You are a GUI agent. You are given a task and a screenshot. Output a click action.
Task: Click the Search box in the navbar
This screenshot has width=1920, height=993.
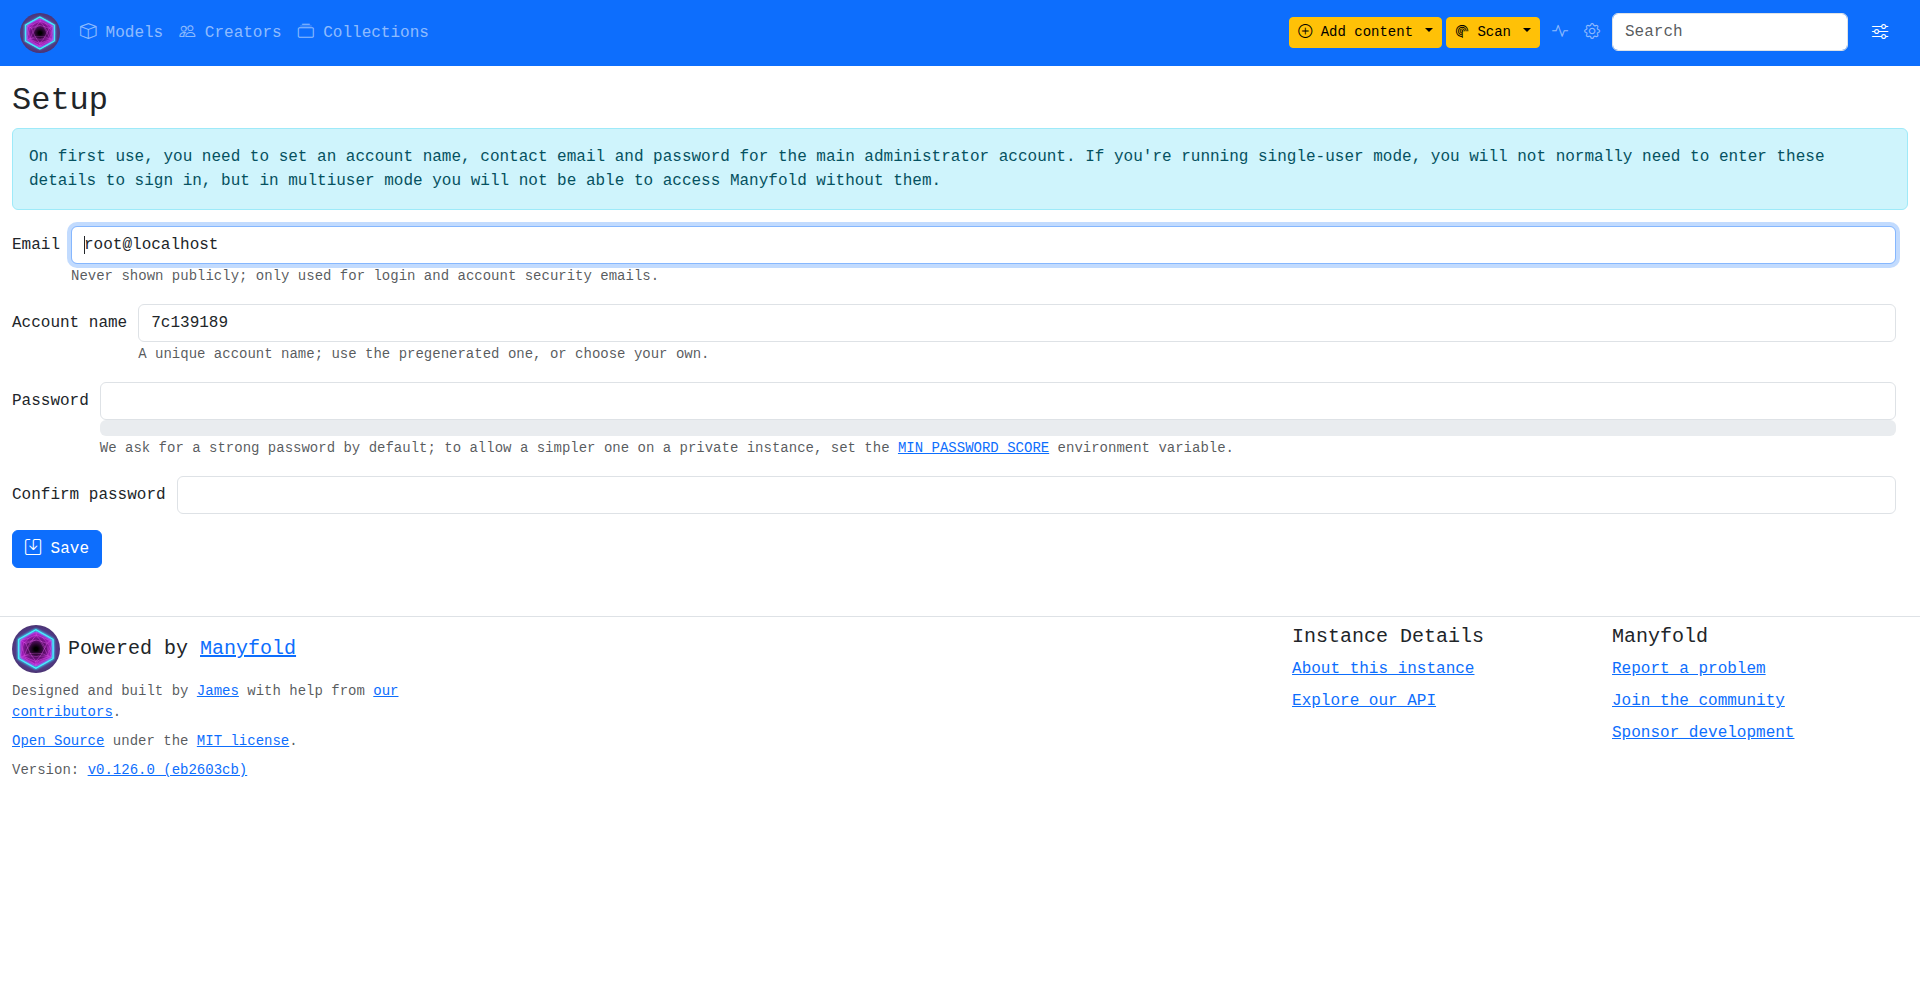point(1729,32)
